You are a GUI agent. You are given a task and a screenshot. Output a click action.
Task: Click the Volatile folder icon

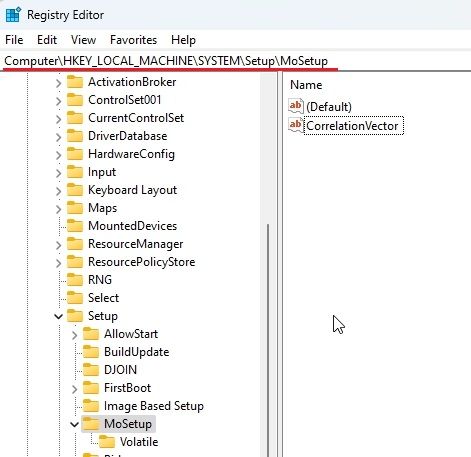pyautogui.click(x=107, y=442)
